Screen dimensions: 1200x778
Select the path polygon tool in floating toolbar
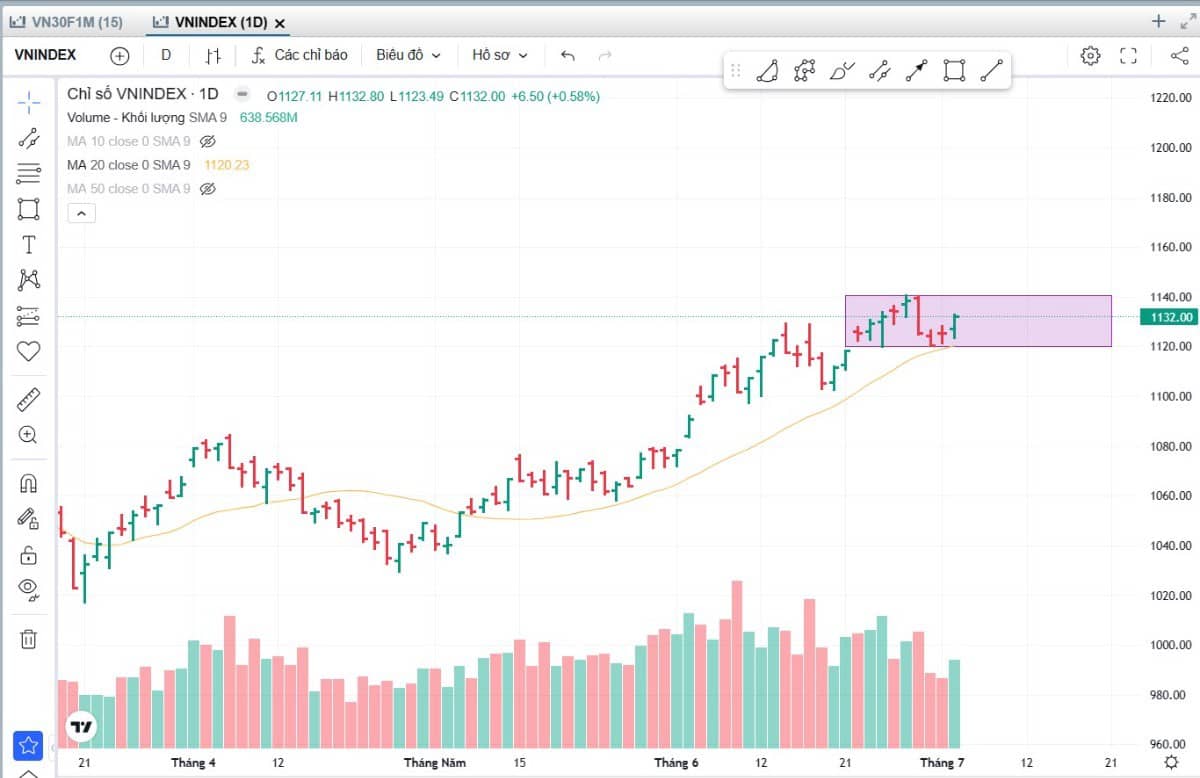pyautogui.click(x=804, y=70)
